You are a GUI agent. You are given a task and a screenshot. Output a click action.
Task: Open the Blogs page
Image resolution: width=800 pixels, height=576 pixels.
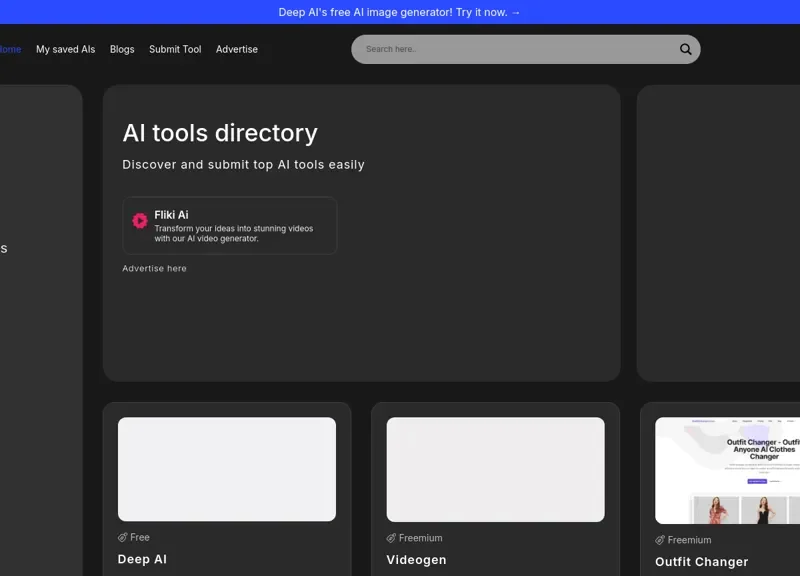[x=122, y=49]
